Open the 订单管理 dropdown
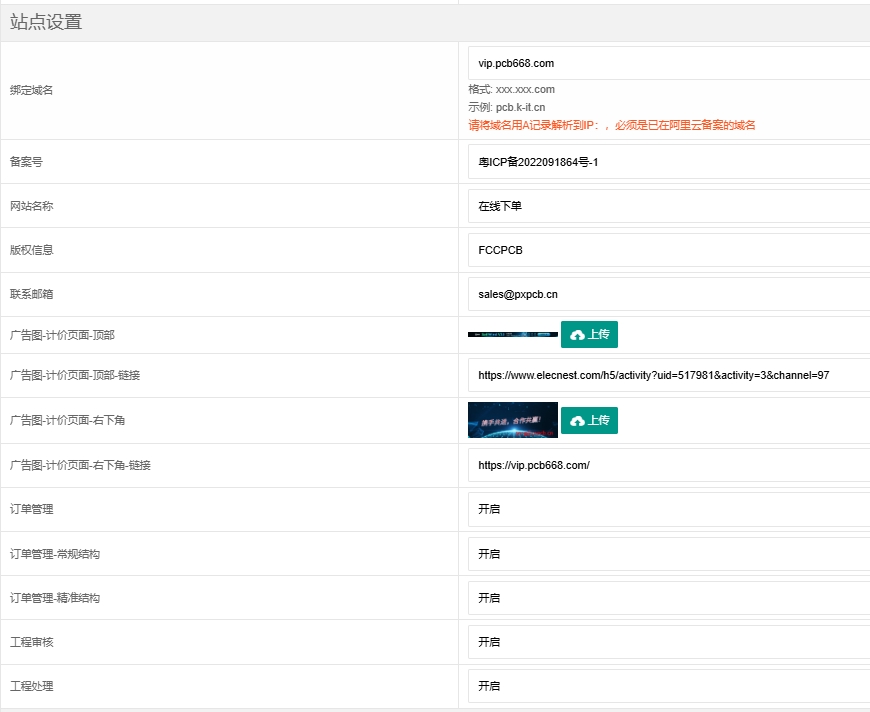 click(668, 509)
